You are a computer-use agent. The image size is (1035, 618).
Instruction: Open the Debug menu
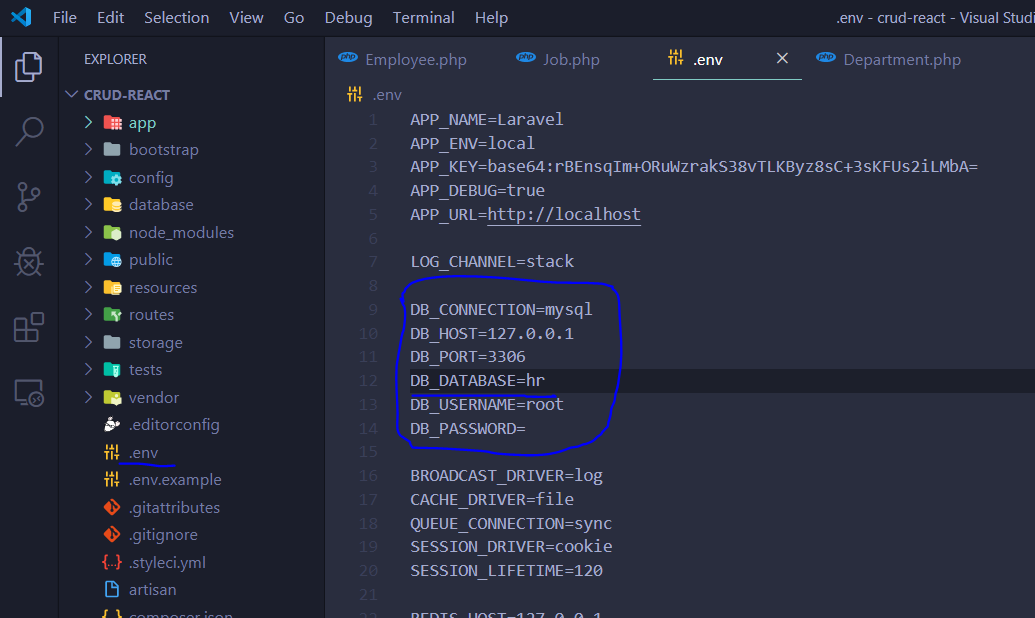point(348,17)
